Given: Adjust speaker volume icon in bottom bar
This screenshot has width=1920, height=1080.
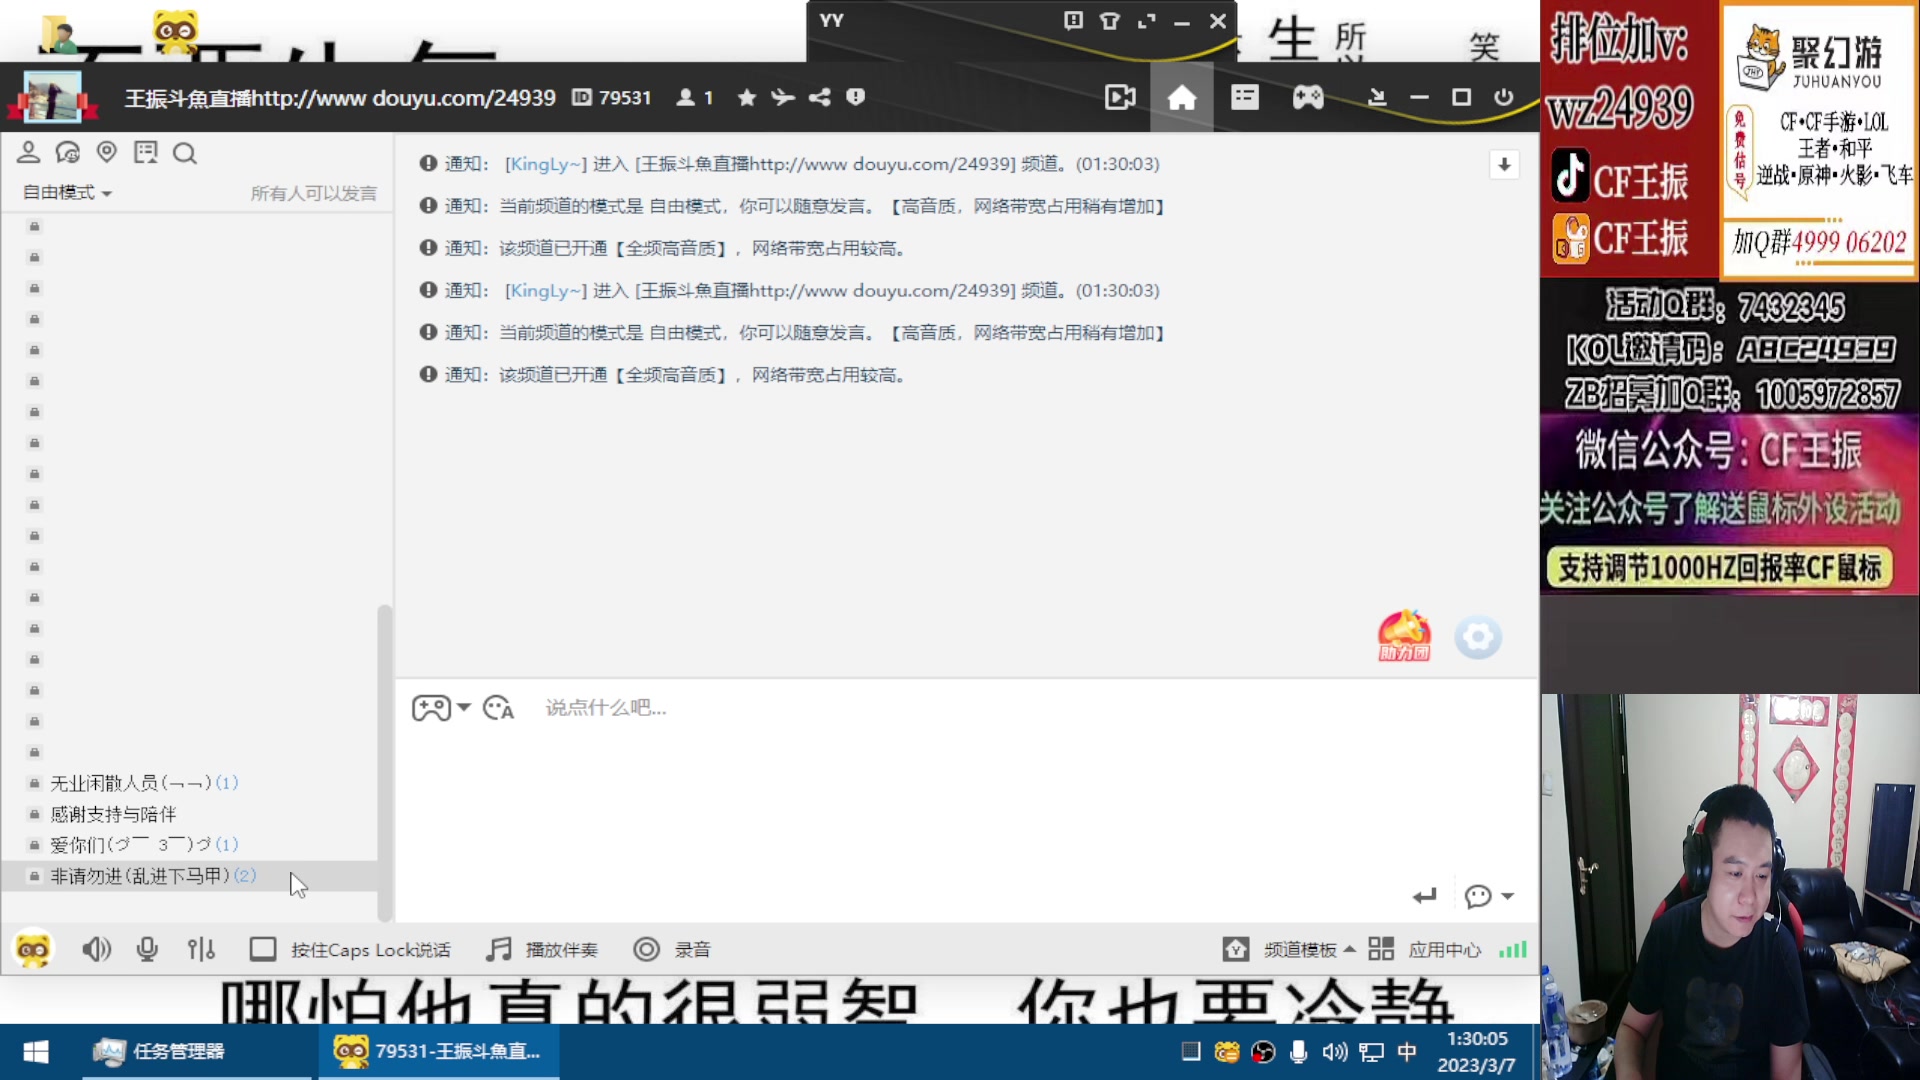Looking at the screenshot, I should (96, 949).
